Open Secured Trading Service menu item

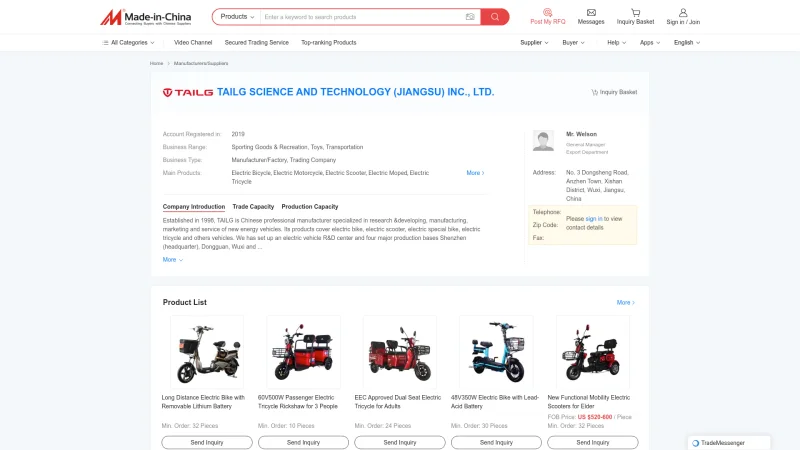coord(257,43)
